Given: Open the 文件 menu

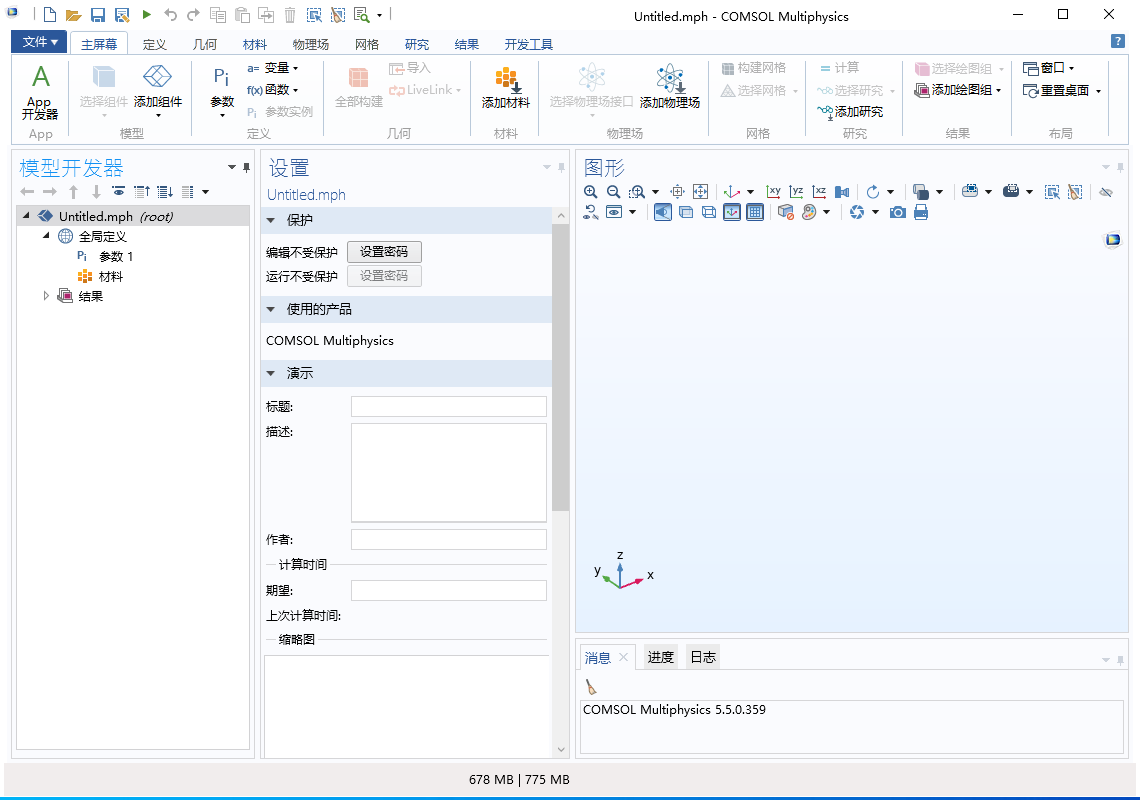Looking at the screenshot, I should pos(39,42).
